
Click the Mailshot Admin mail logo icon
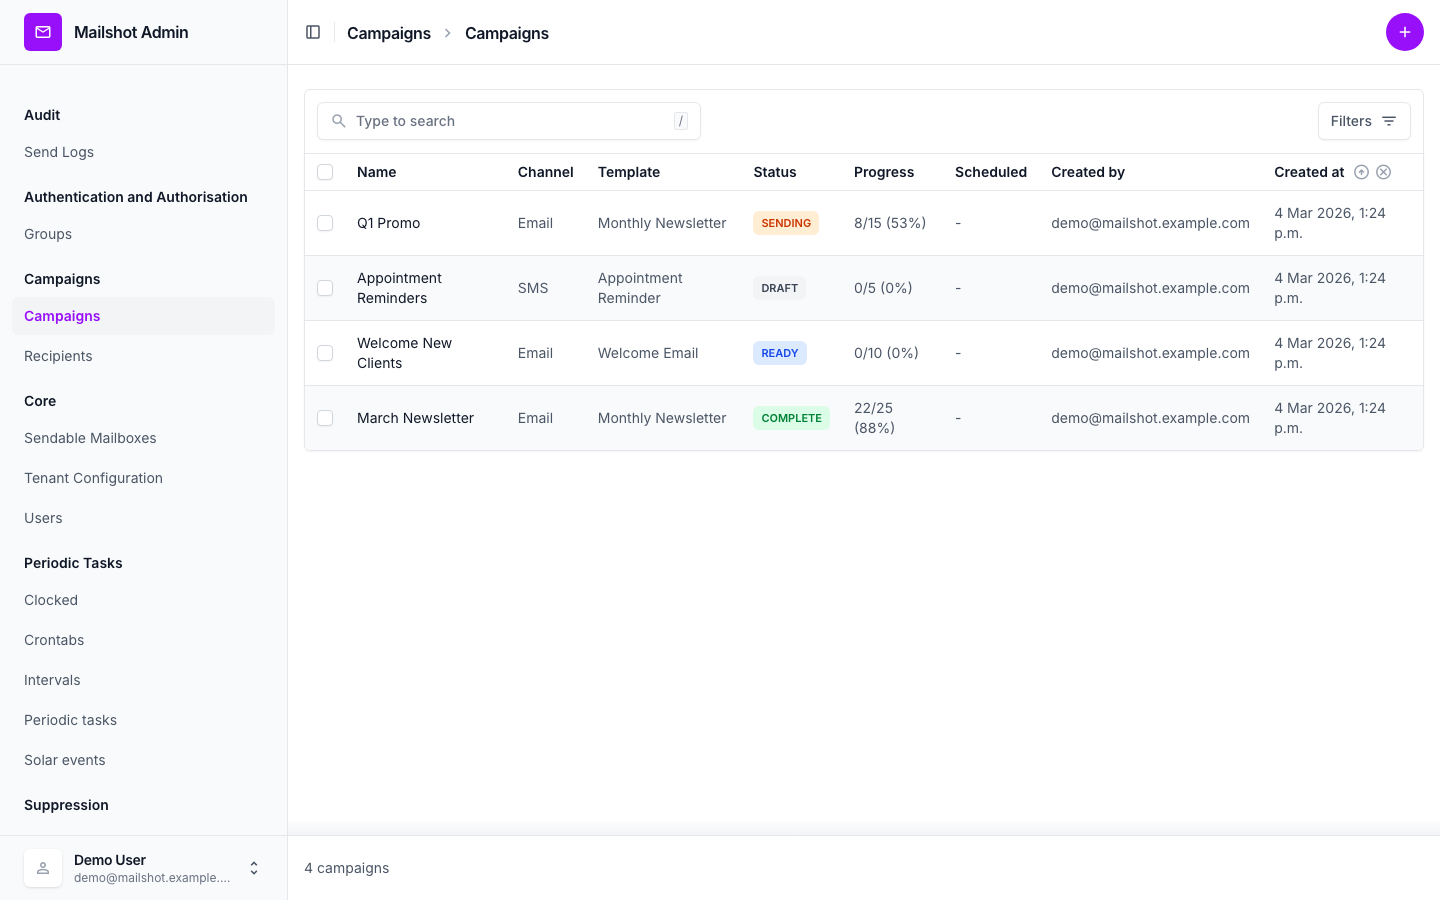[43, 32]
